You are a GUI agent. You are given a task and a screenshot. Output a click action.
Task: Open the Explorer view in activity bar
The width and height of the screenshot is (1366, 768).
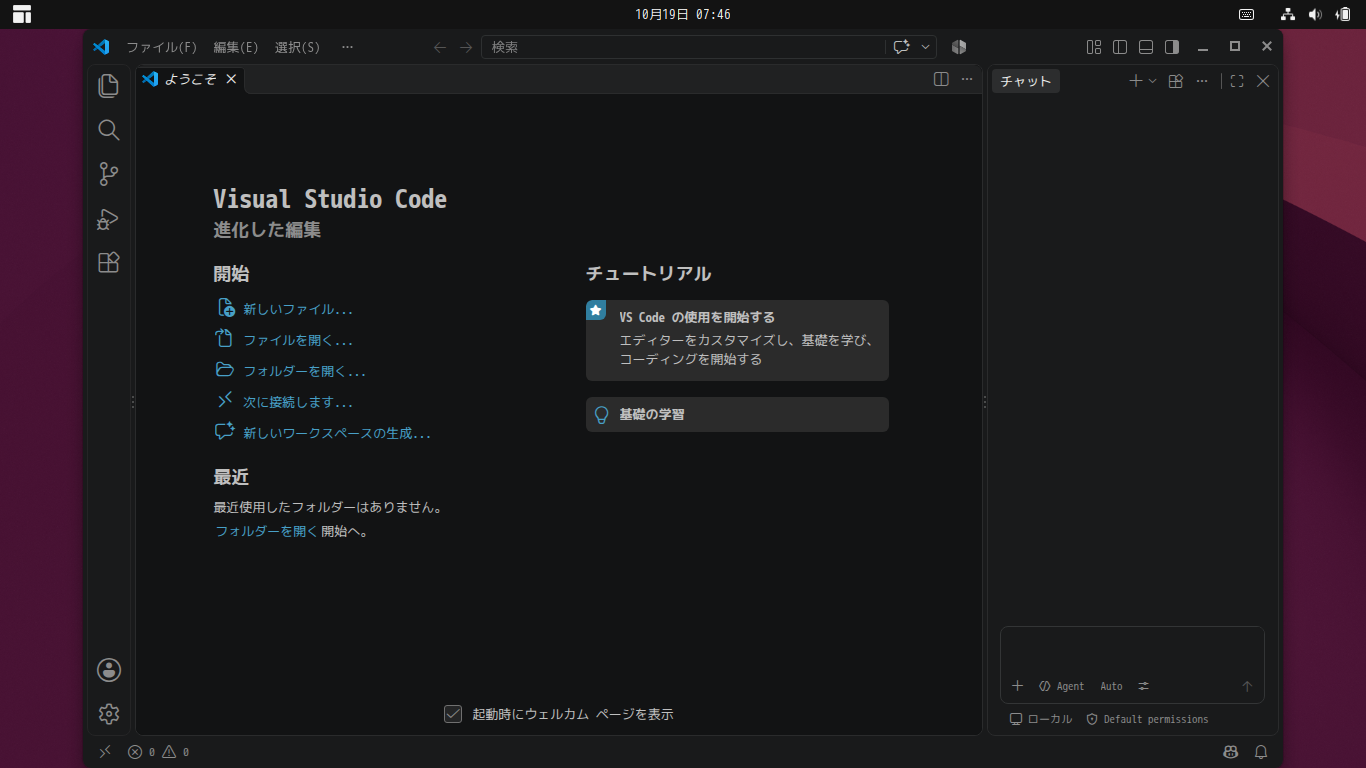109,85
